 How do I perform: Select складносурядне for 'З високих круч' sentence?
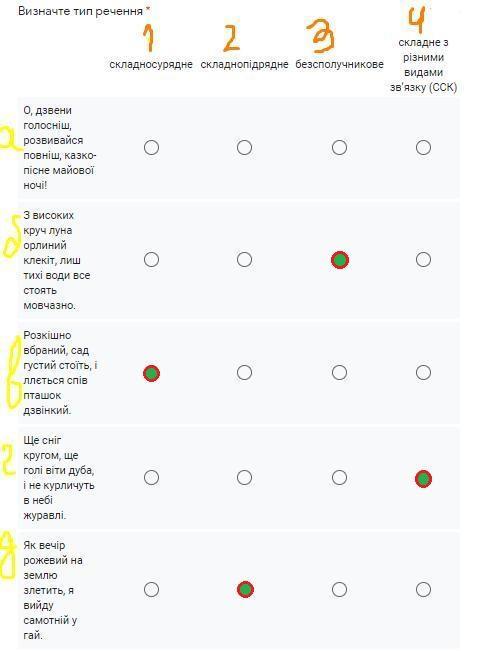click(x=151, y=259)
